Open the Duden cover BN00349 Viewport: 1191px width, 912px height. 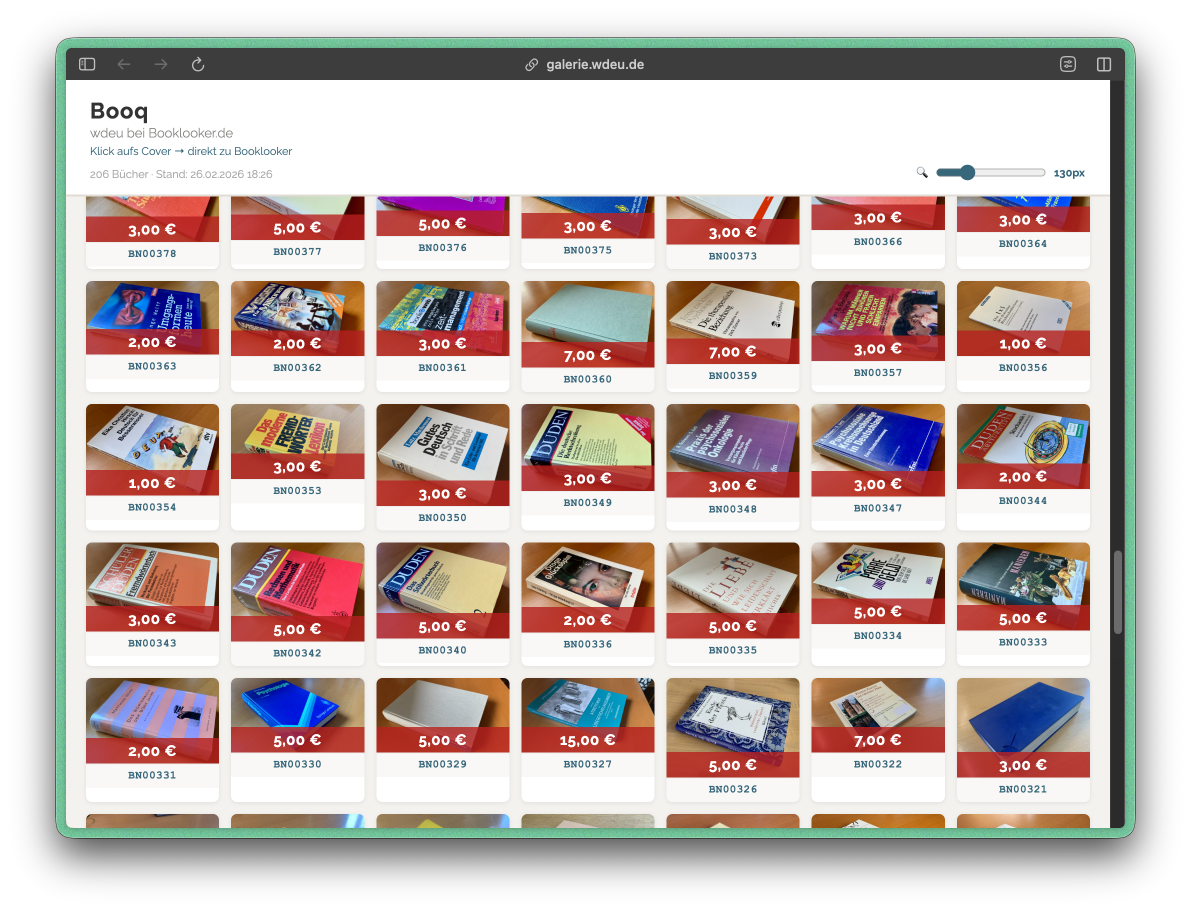click(587, 447)
